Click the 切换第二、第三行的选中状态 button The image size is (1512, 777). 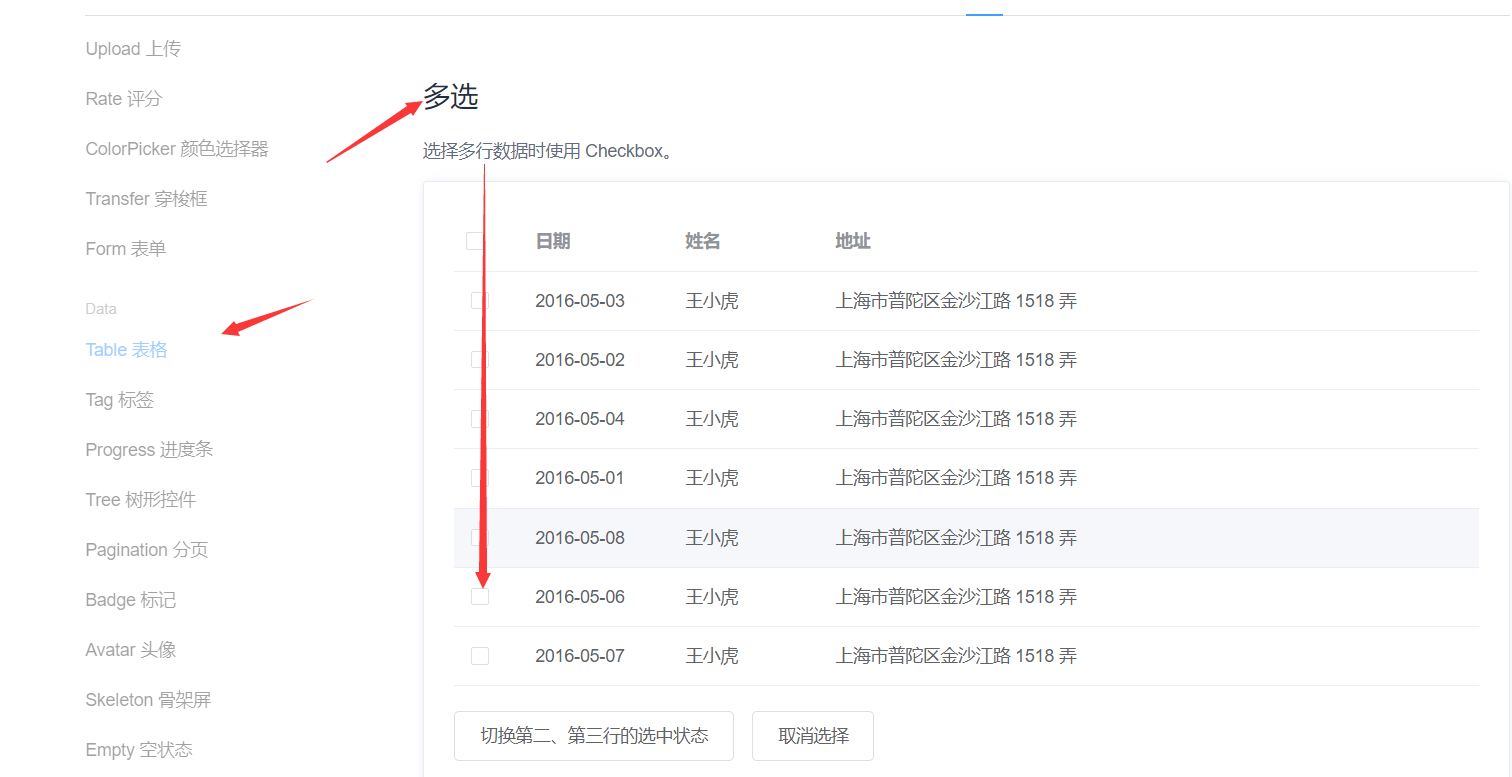[593, 734]
